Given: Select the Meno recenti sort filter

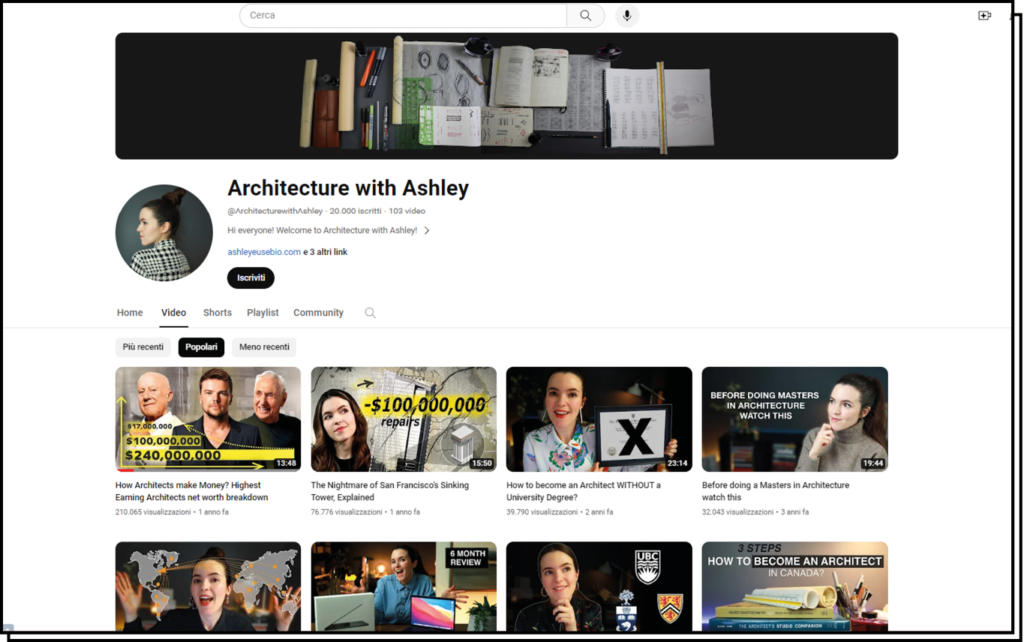Looking at the screenshot, I should (264, 347).
